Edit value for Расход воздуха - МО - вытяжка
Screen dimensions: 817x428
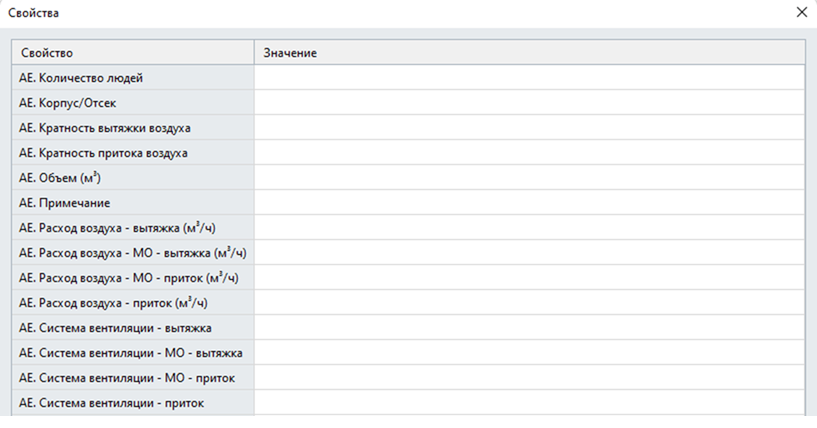(529, 252)
